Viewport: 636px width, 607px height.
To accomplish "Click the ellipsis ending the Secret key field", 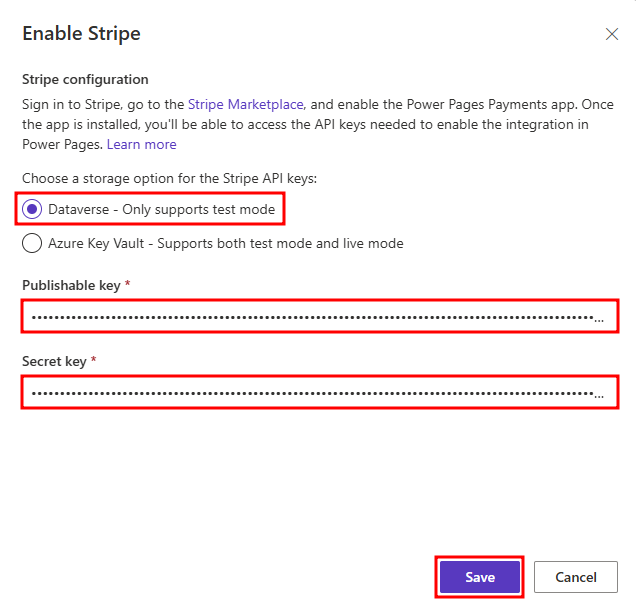I will point(599,395).
